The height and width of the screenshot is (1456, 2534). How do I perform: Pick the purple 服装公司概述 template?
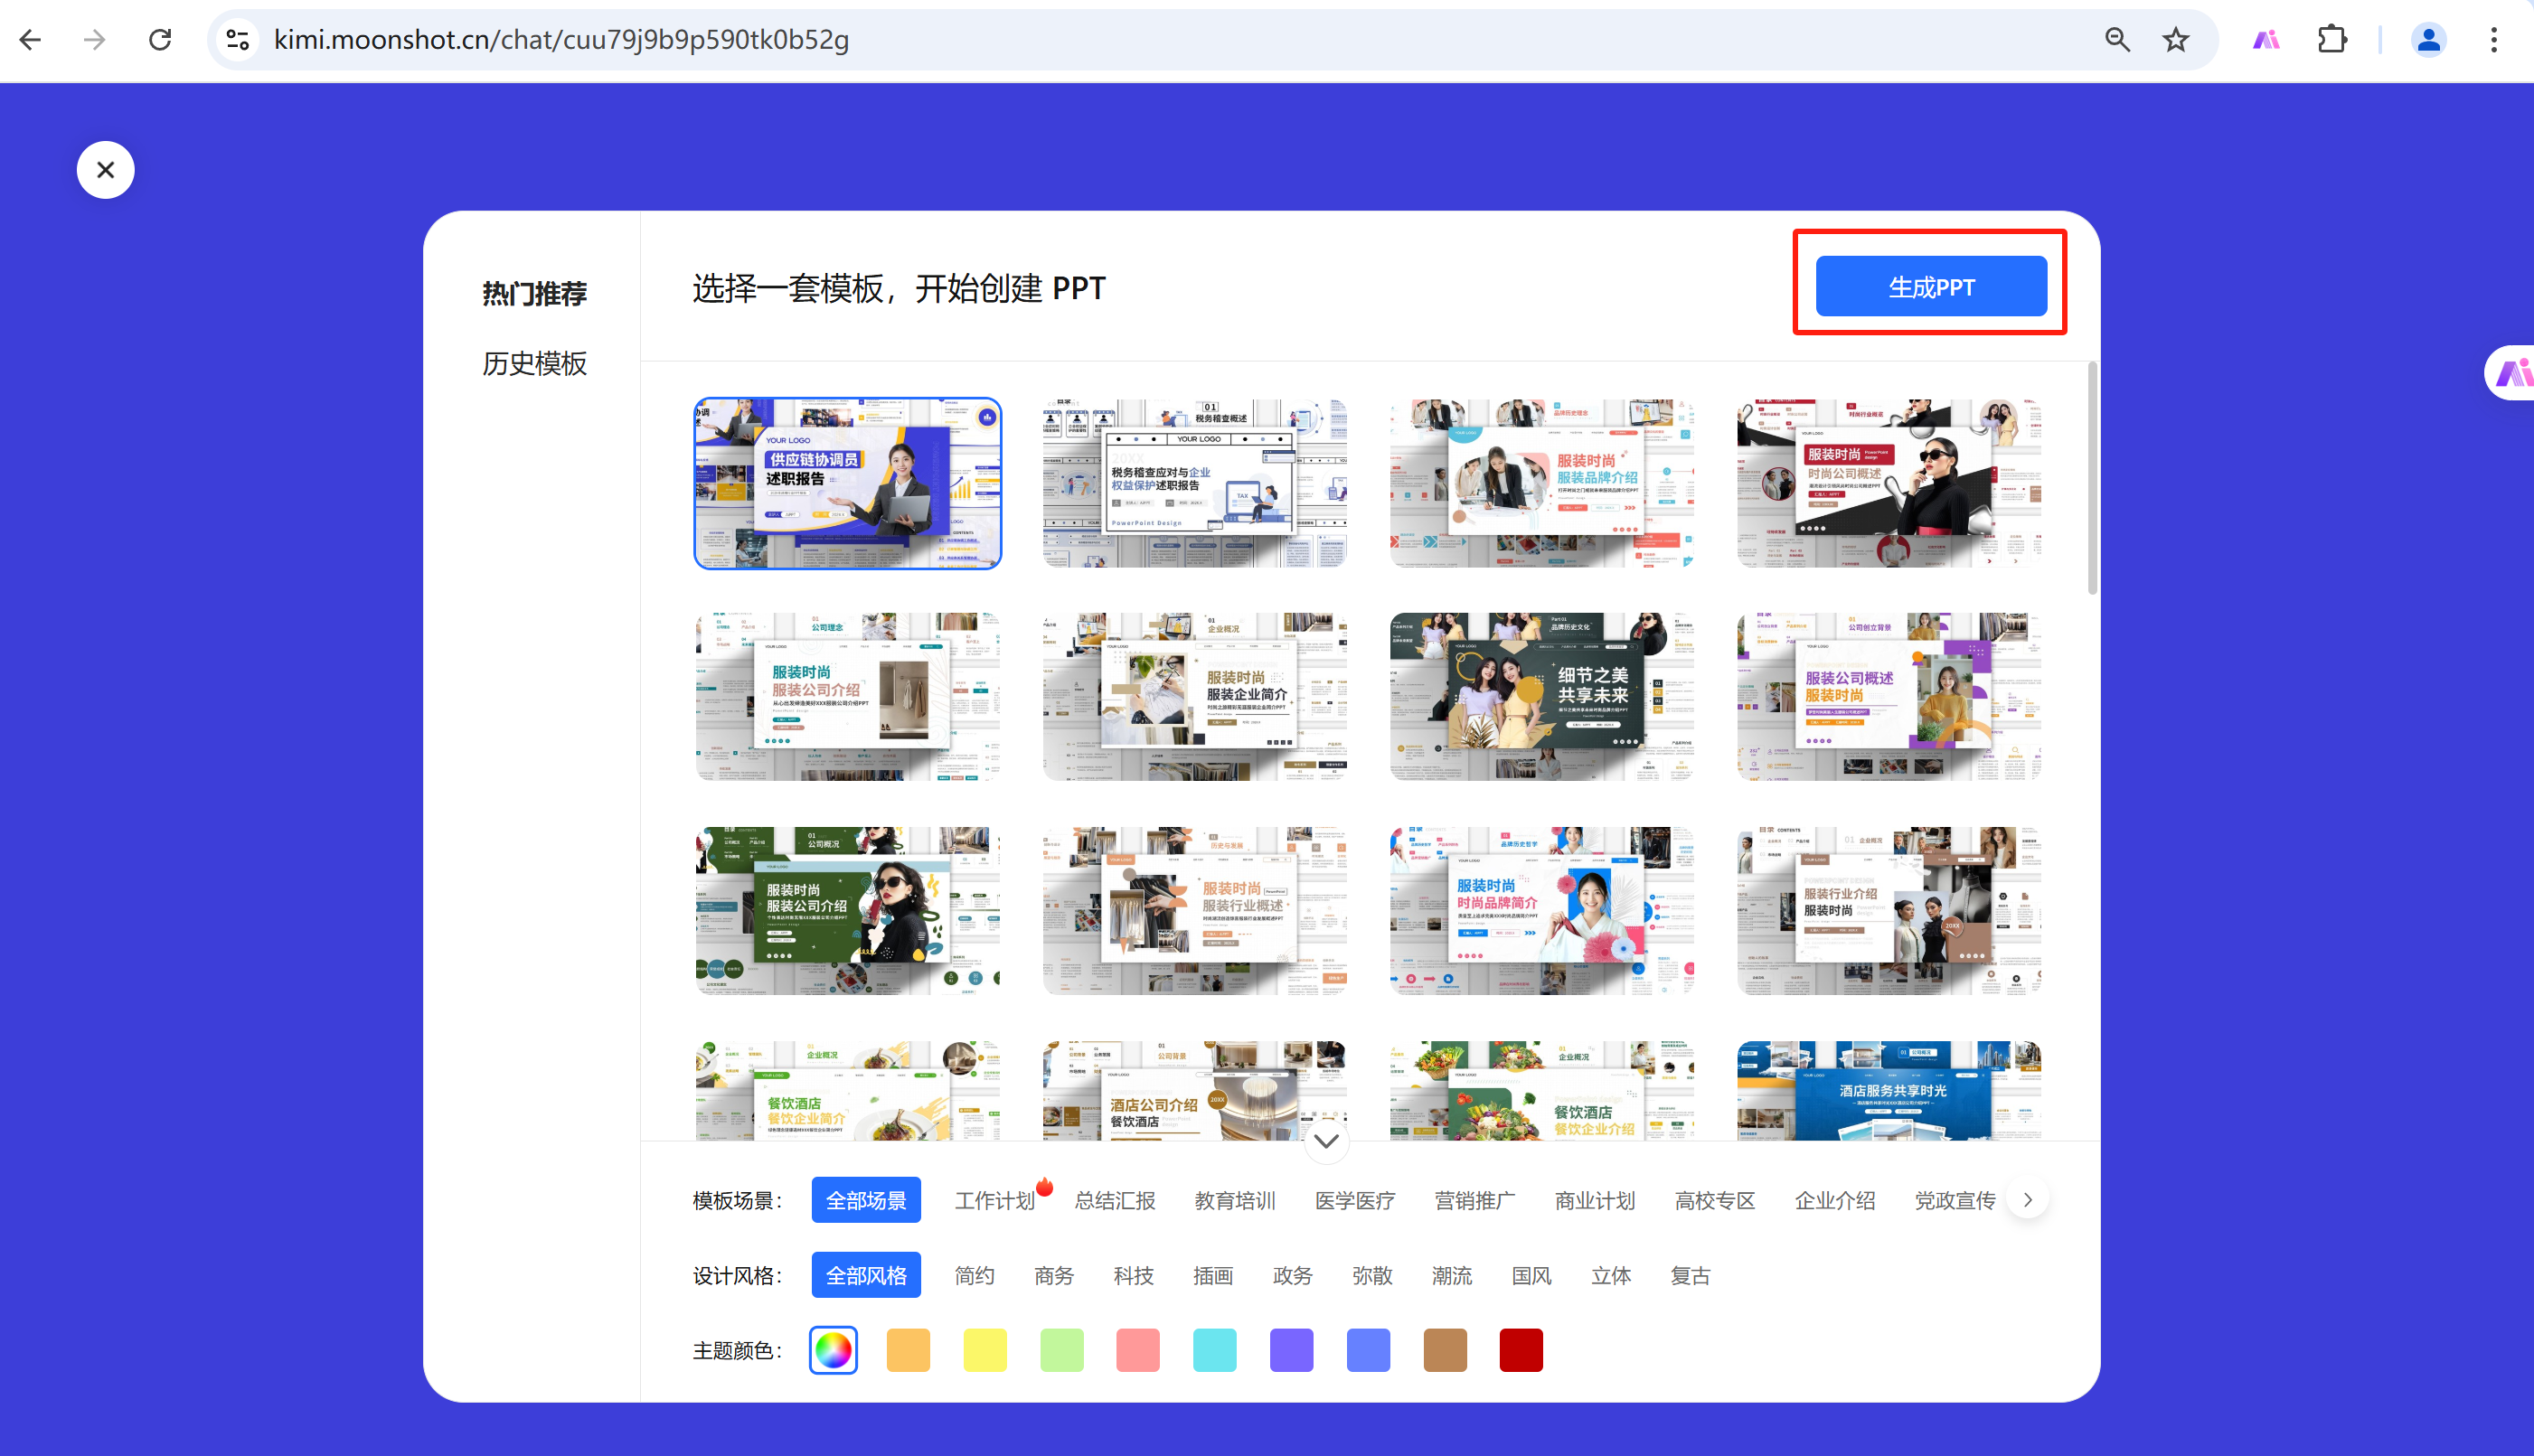[x=1889, y=697]
